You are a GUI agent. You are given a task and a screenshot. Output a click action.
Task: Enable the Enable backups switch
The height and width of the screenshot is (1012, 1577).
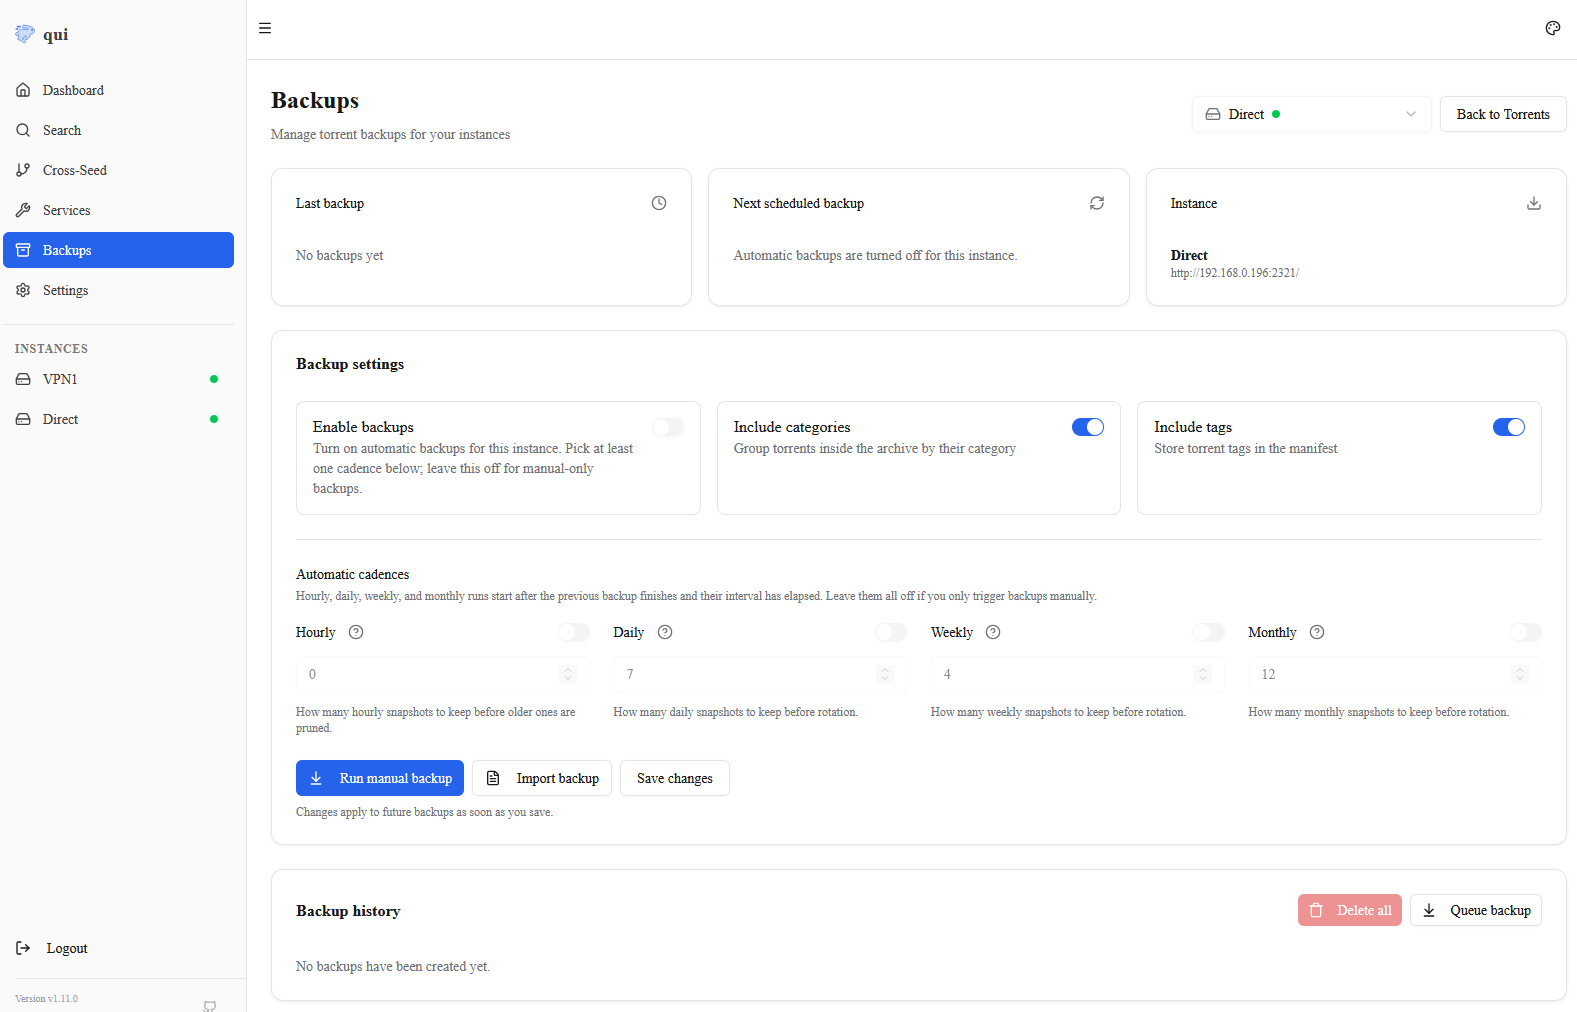pyautogui.click(x=668, y=427)
